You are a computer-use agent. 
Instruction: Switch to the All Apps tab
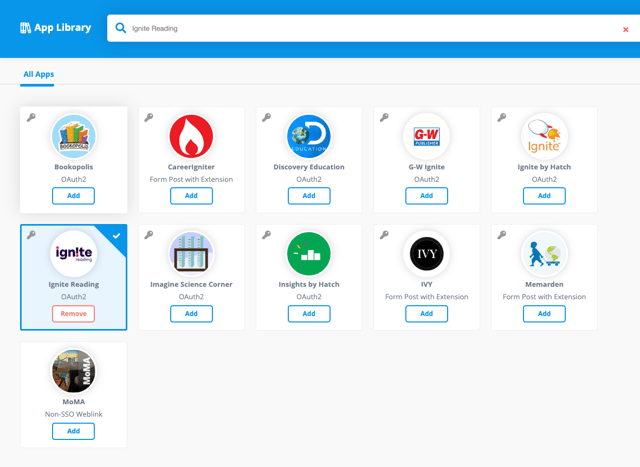click(x=38, y=74)
